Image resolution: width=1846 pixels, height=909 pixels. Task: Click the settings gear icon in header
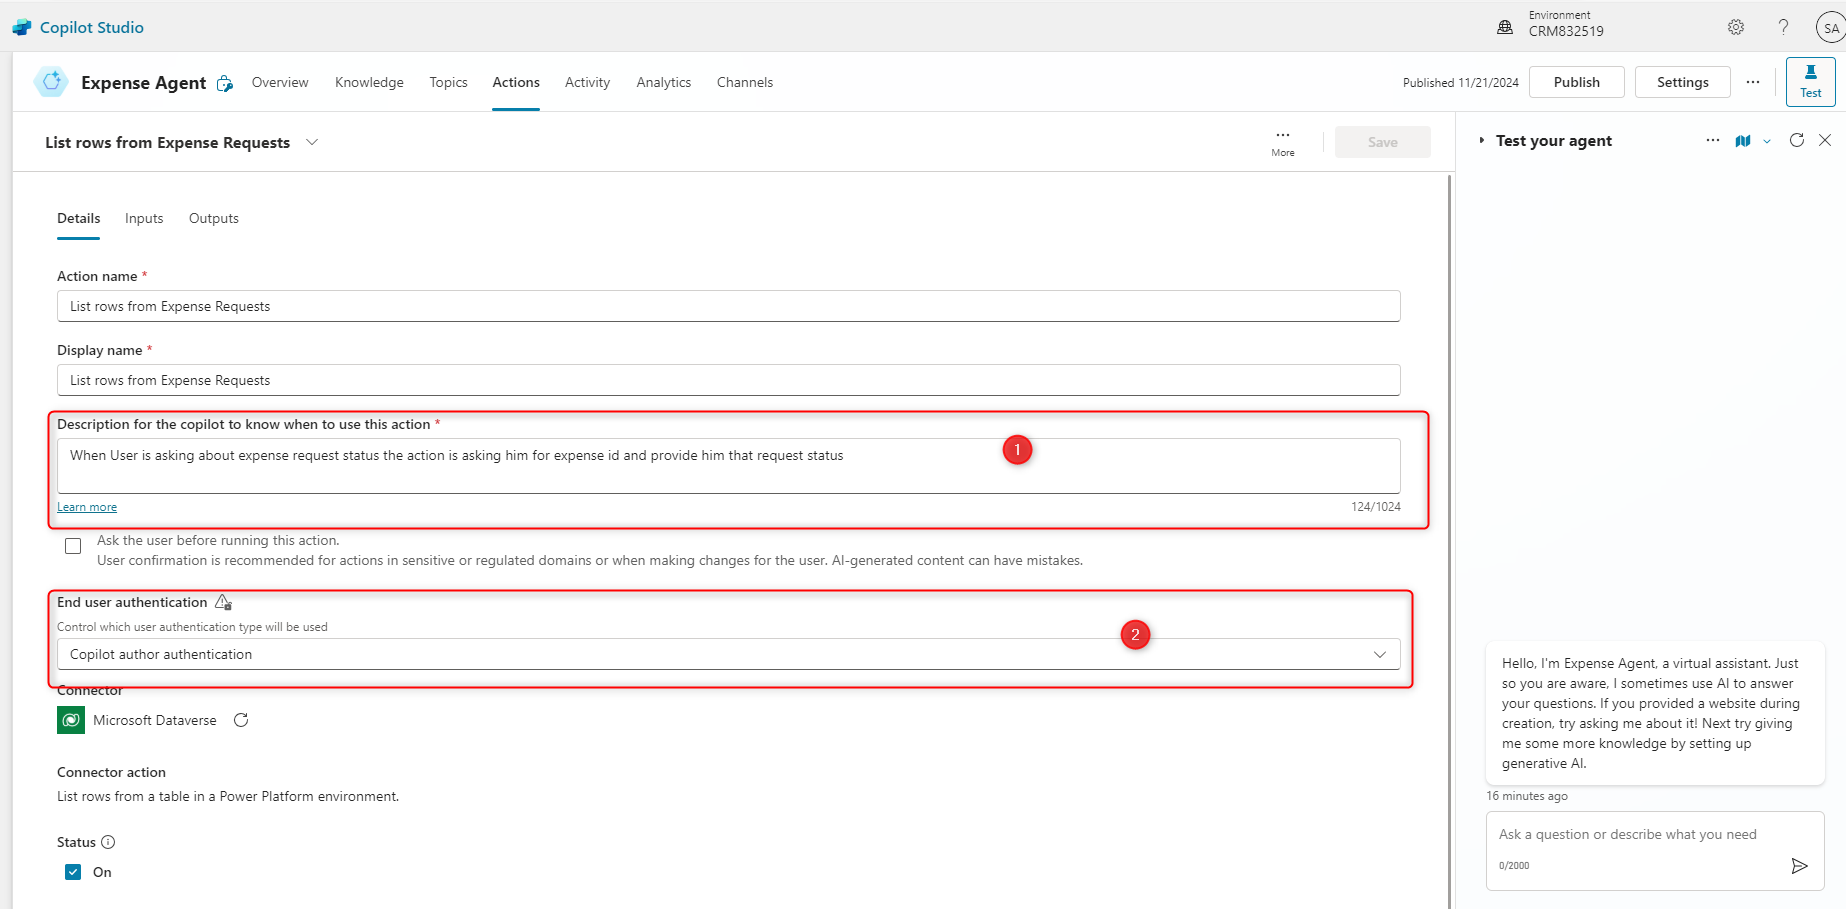coord(1736,28)
